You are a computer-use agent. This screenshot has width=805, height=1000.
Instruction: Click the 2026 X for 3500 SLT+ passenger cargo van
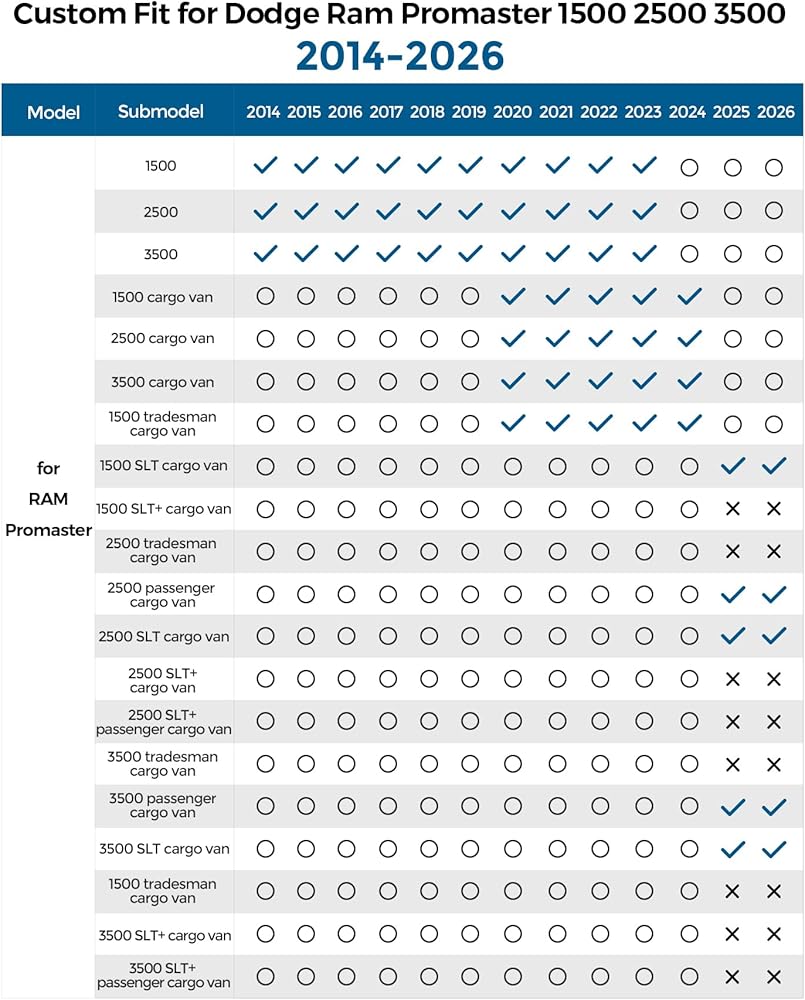774,977
